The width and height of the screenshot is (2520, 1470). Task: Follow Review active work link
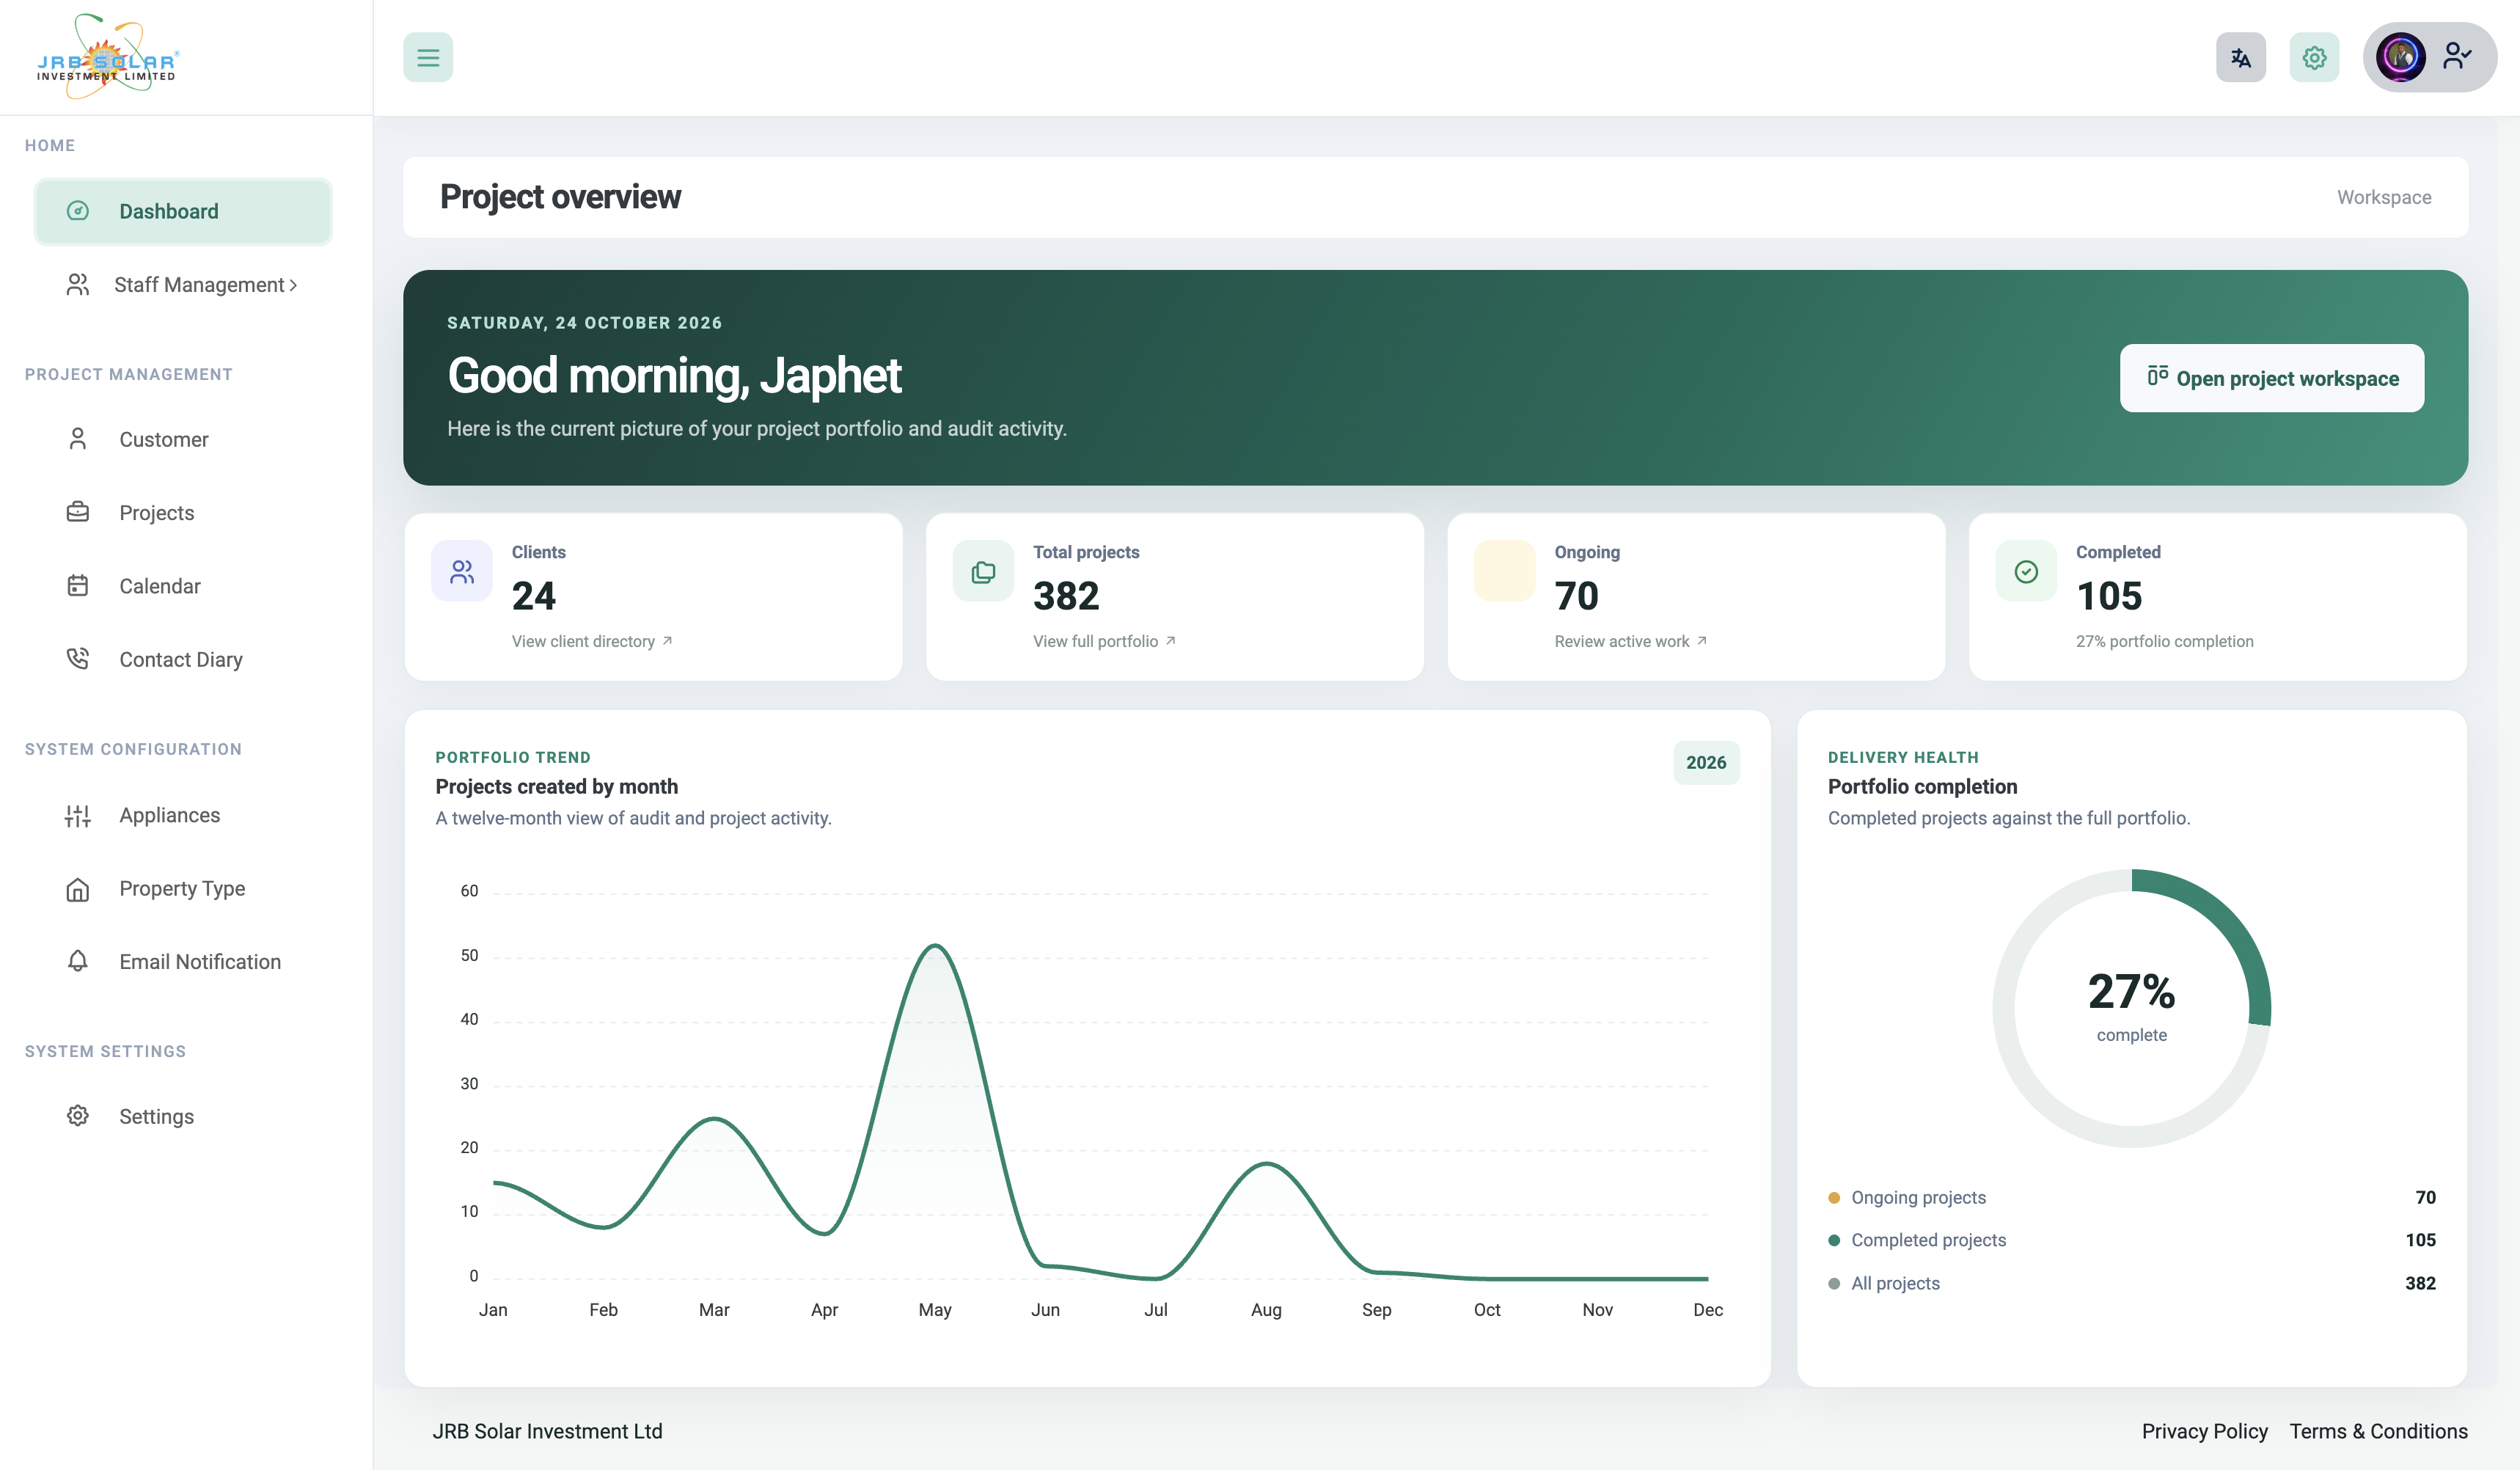tap(1630, 641)
